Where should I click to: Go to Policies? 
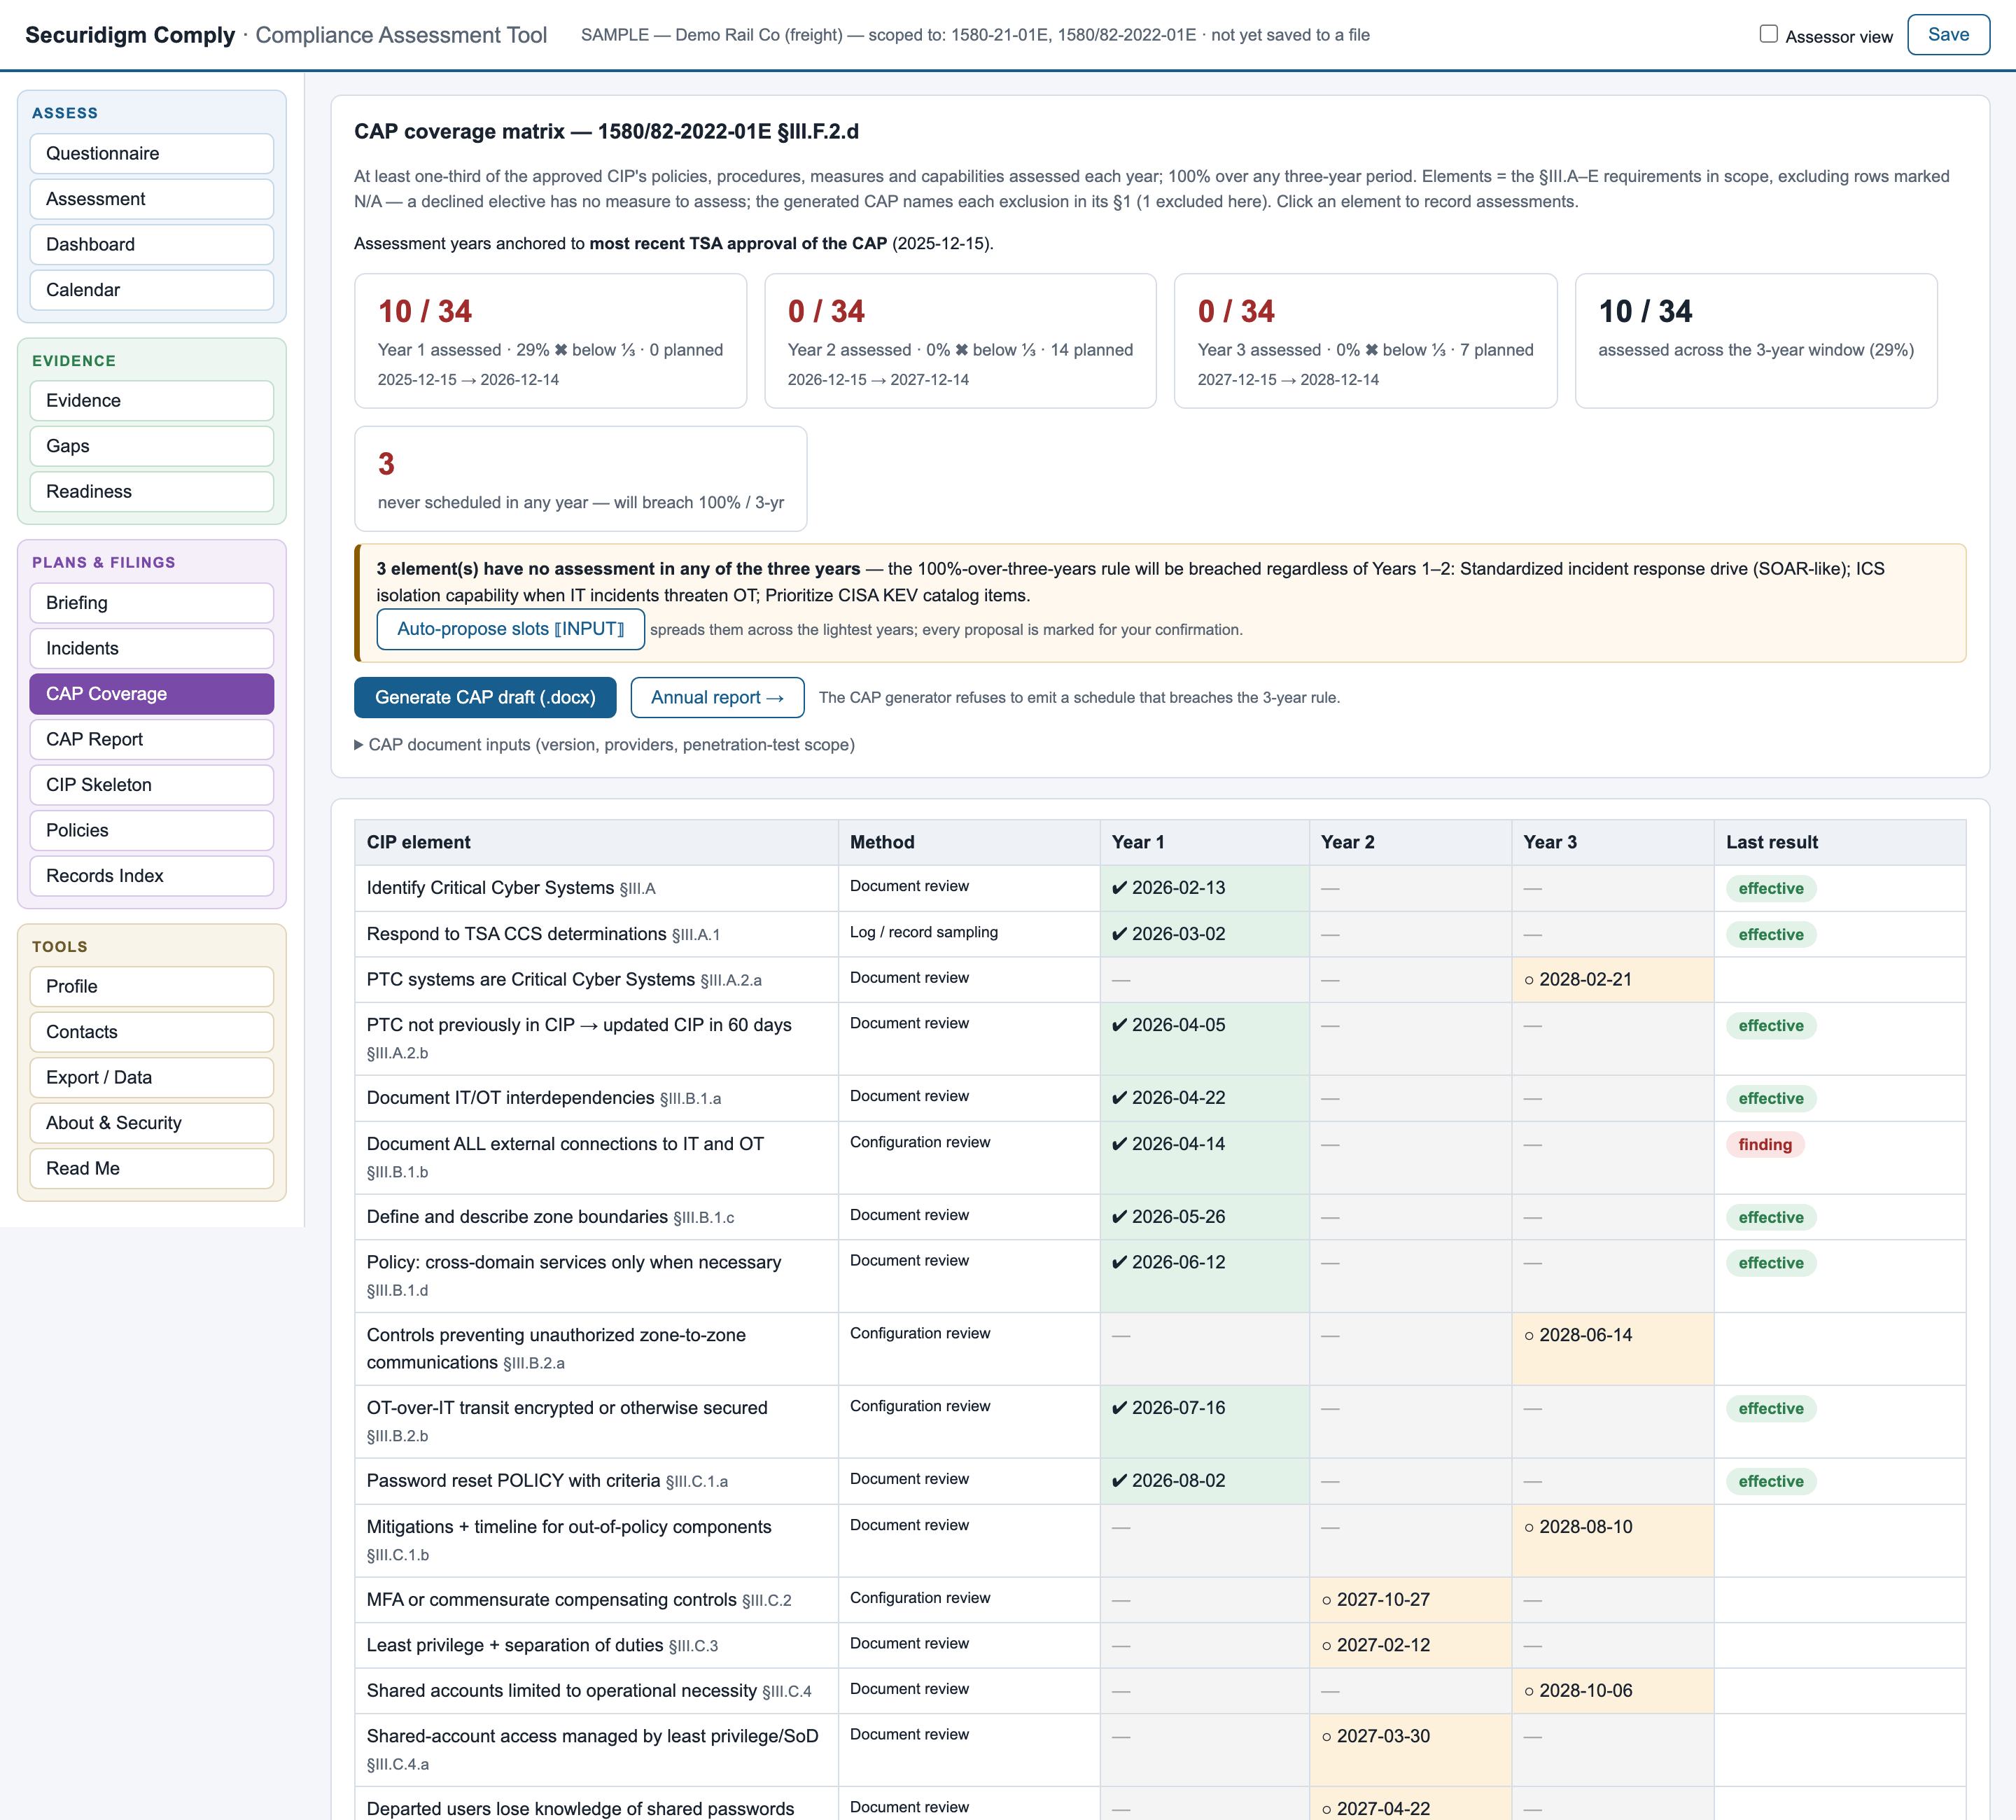pyautogui.click(x=152, y=831)
